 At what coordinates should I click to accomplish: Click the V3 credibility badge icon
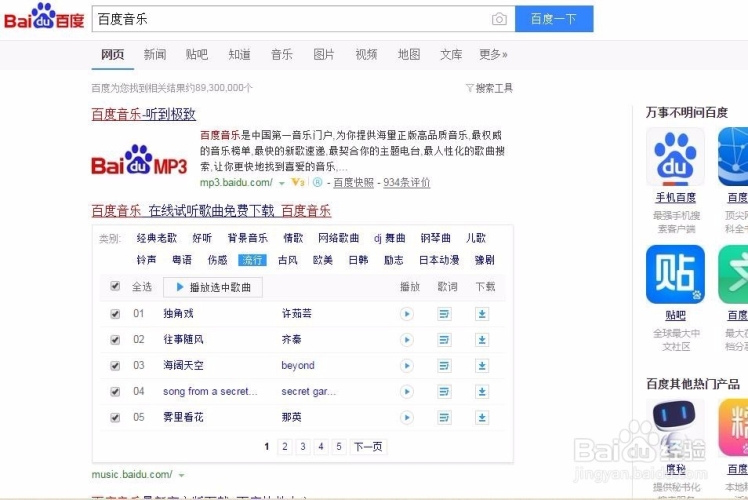coord(298,182)
